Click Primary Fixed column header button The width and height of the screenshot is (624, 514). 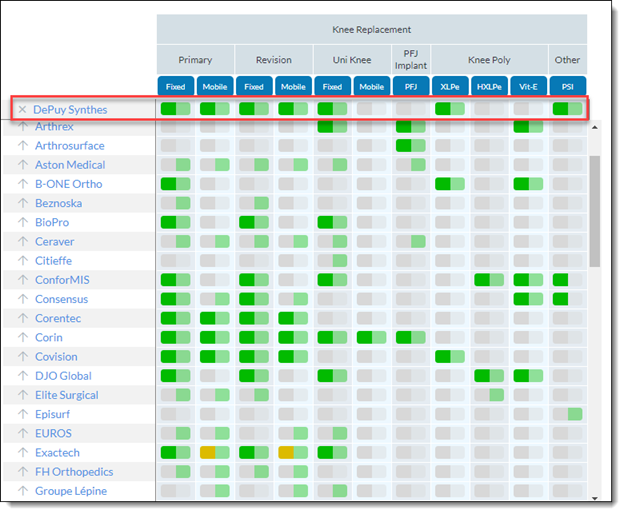[x=176, y=86]
